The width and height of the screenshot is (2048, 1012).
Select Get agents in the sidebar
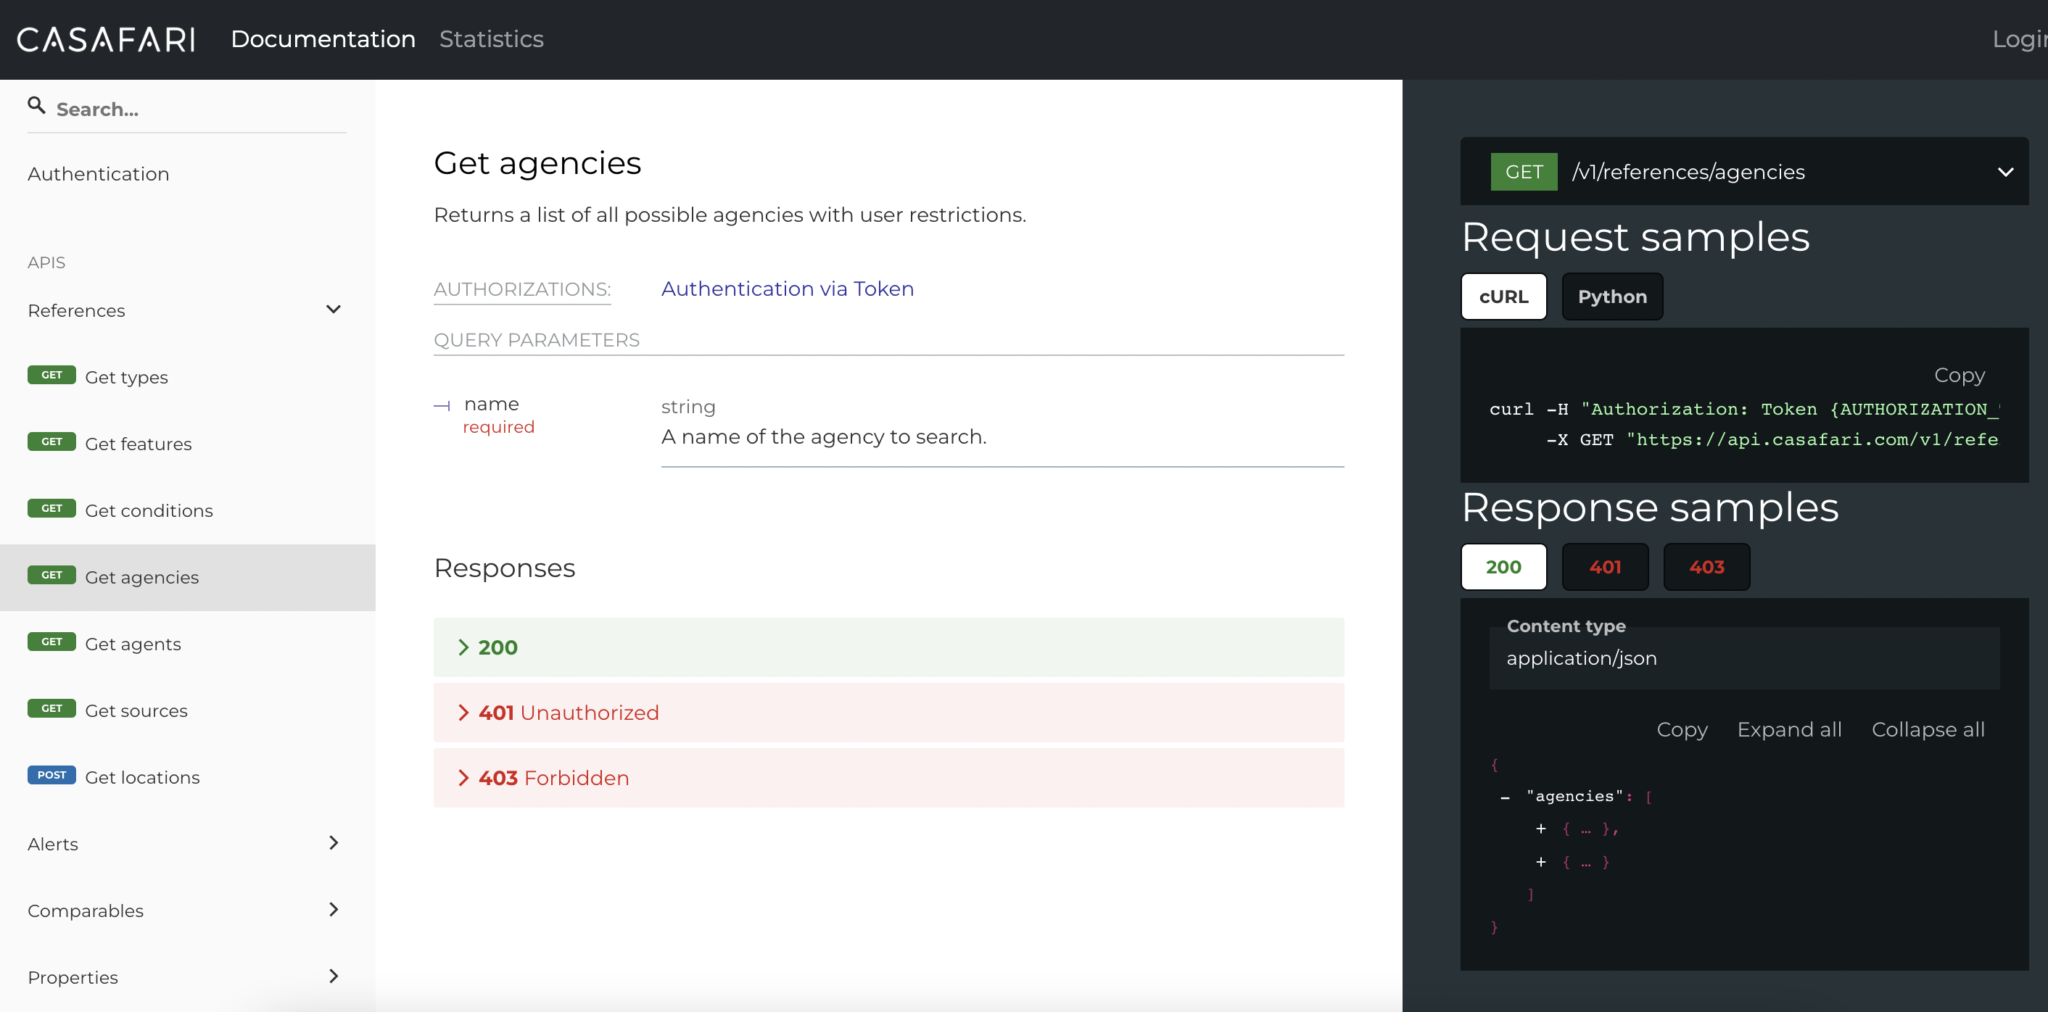click(x=134, y=643)
